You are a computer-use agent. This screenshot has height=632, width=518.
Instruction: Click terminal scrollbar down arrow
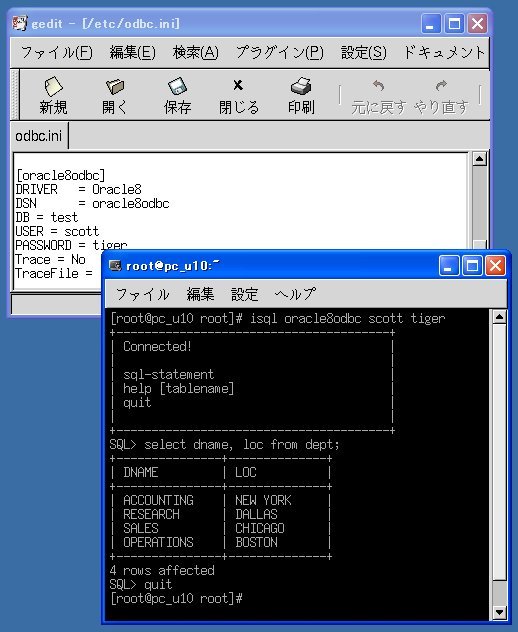[x=499, y=613]
